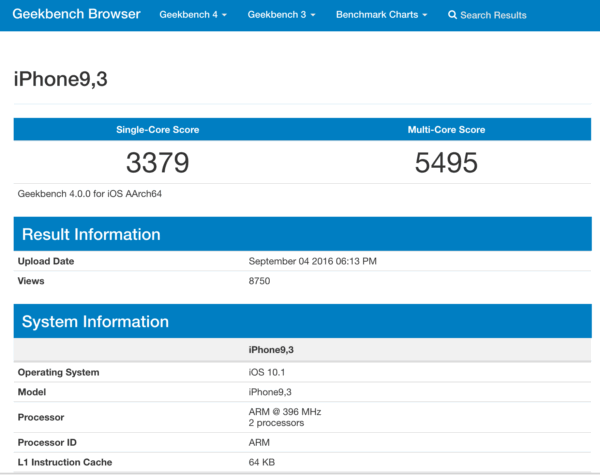Expand the Geekbench 3 dropdown

(281, 16)
